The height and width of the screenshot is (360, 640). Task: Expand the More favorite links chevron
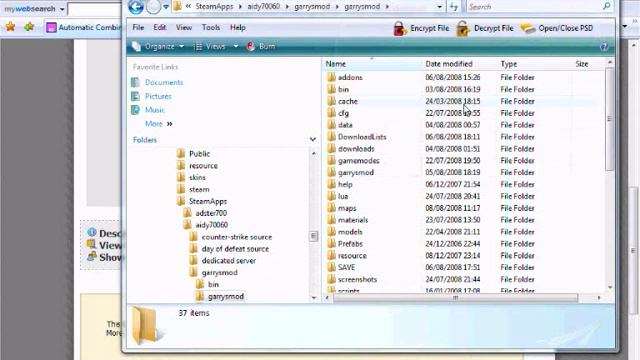tap(169, 124)
